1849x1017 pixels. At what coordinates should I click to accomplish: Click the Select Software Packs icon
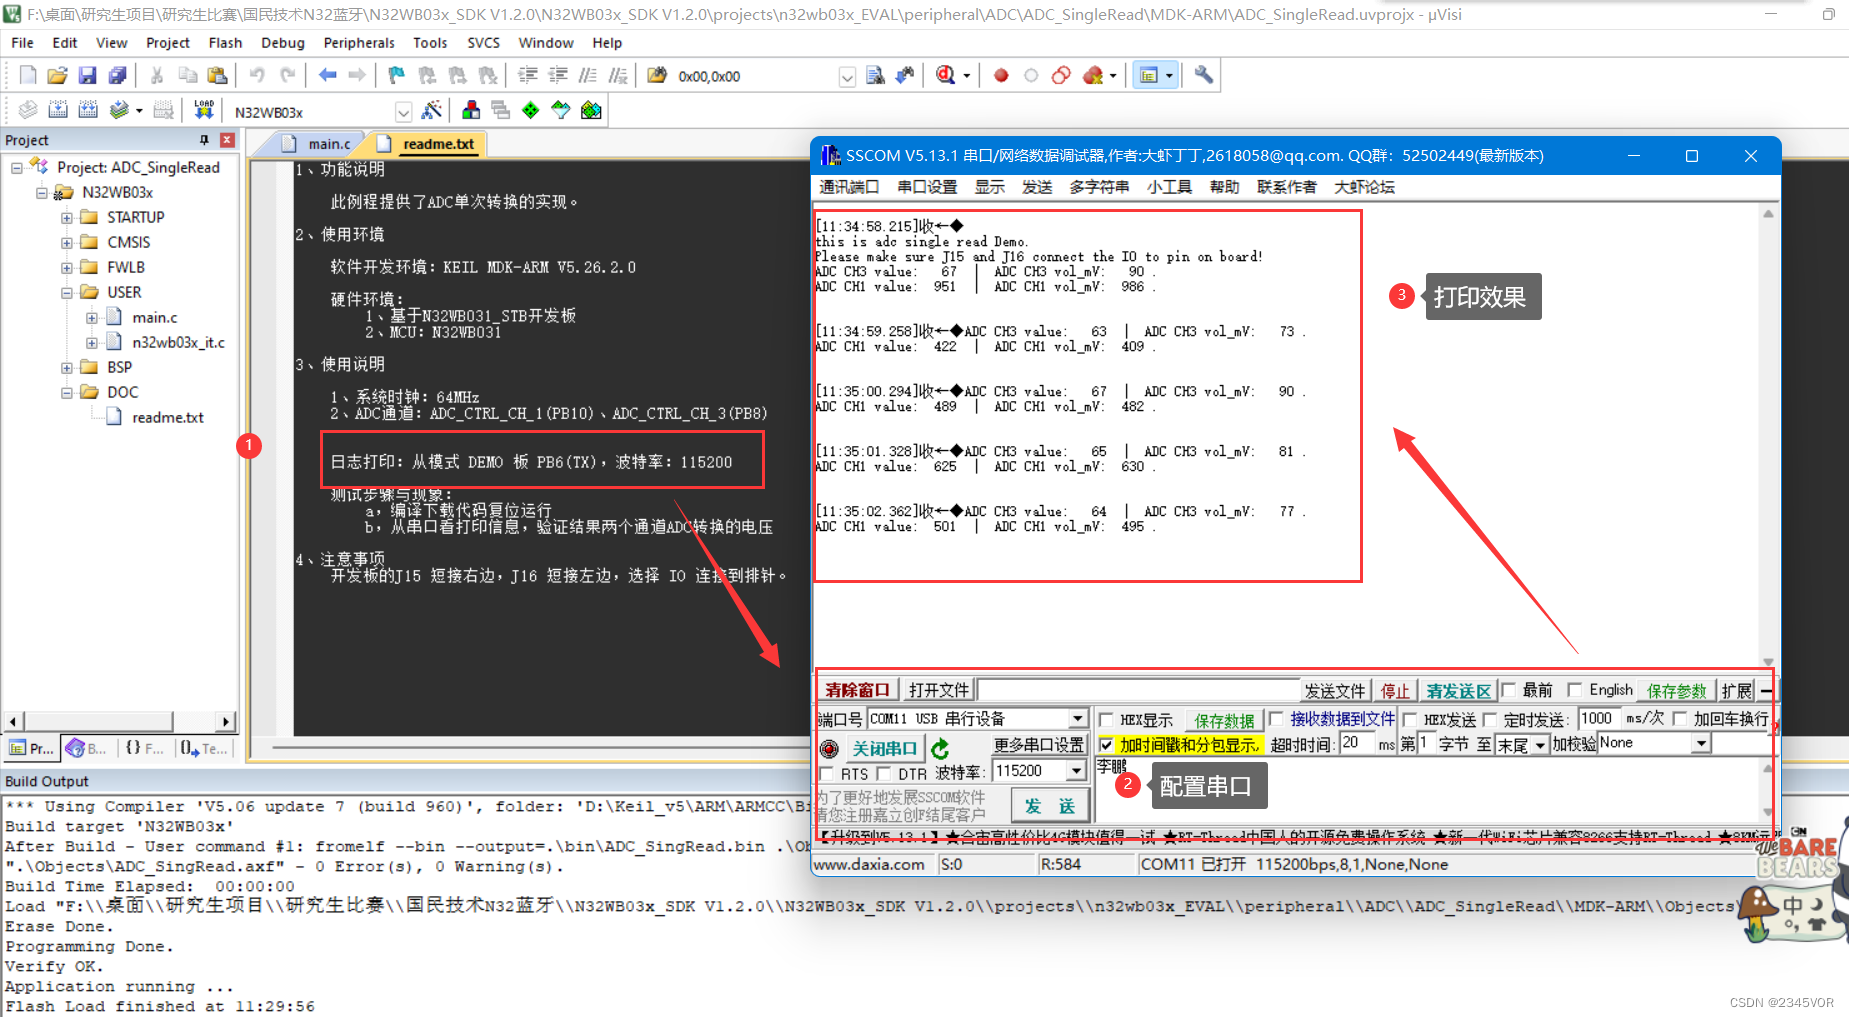(x=561, y=110)
